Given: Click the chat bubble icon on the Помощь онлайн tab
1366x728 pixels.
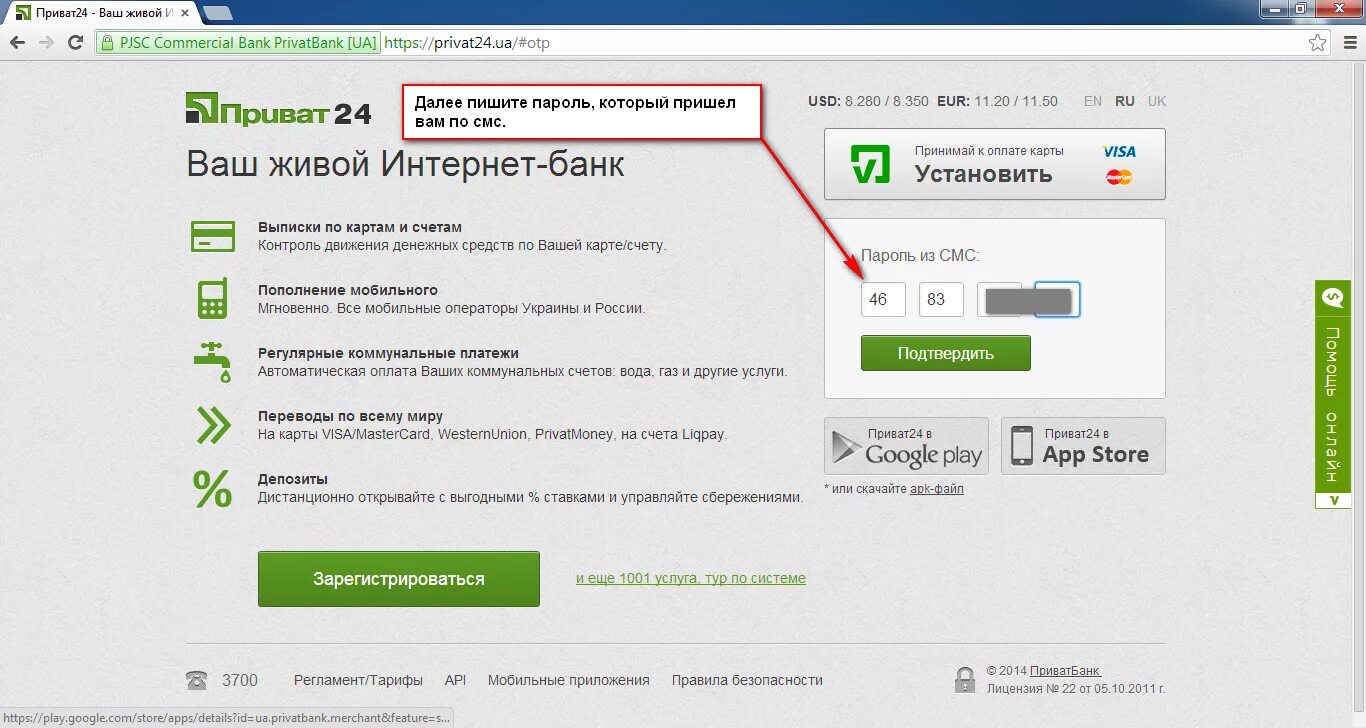Looking at the screenshot, I should [1331, 297].
